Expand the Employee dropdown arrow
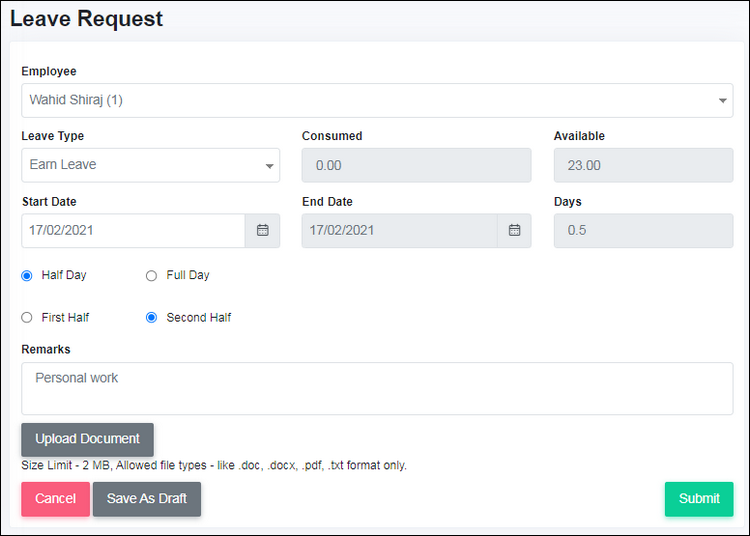The width and height of the screenshot is (750, 536). (722, 100)
